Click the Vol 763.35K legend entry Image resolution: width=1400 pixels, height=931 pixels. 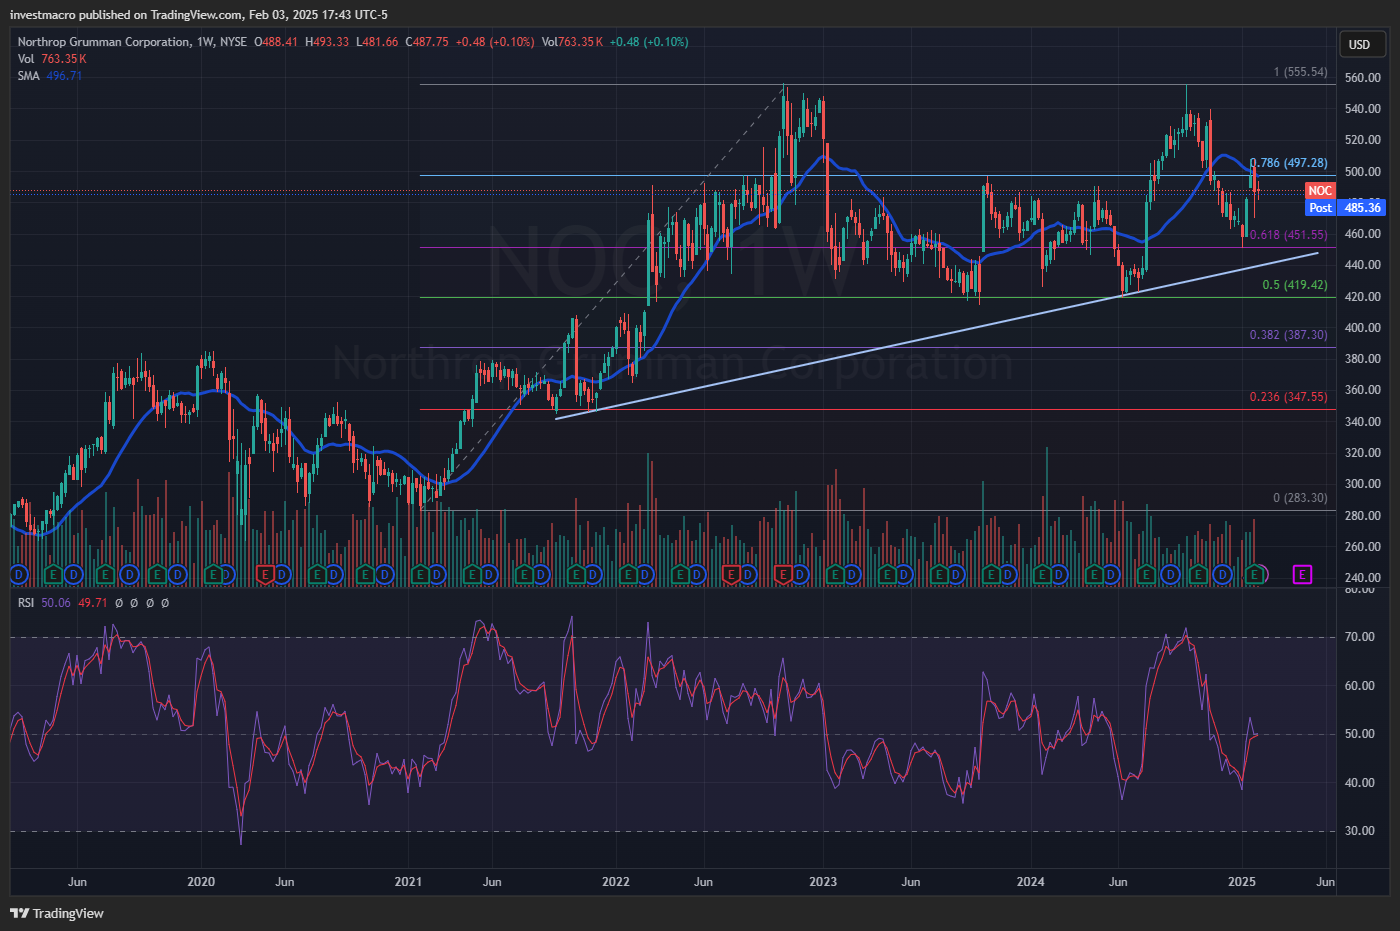click(52, 59)
